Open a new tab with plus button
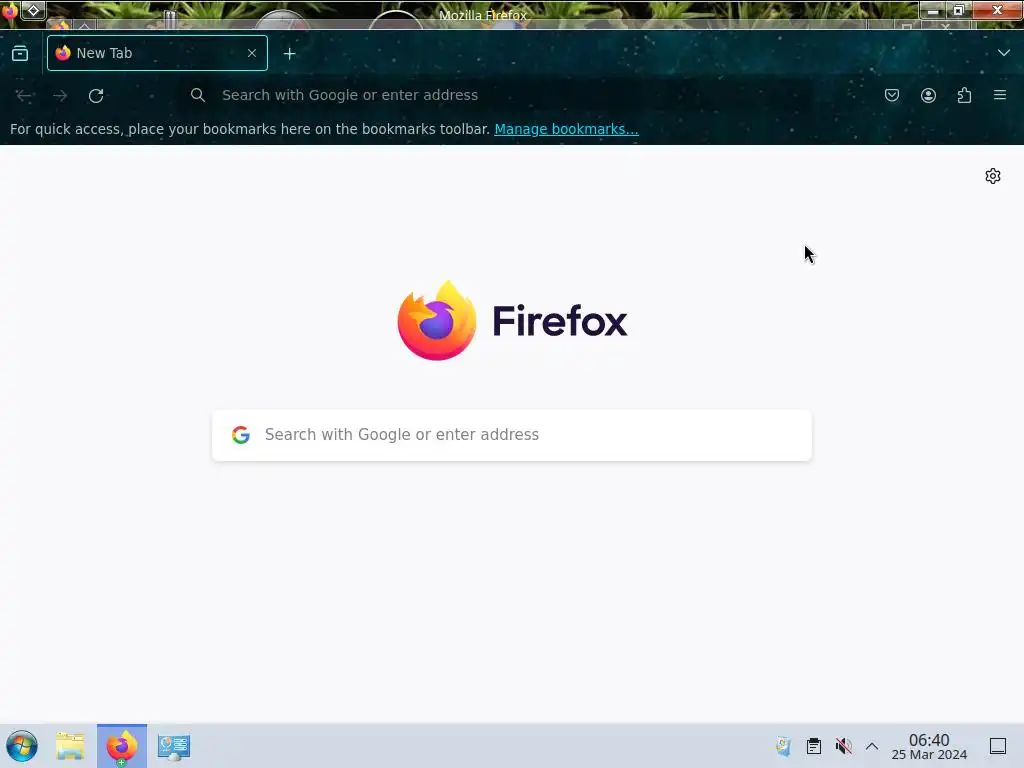Image resolution: width=1024 pixels, height=768 pixels. 289,54
